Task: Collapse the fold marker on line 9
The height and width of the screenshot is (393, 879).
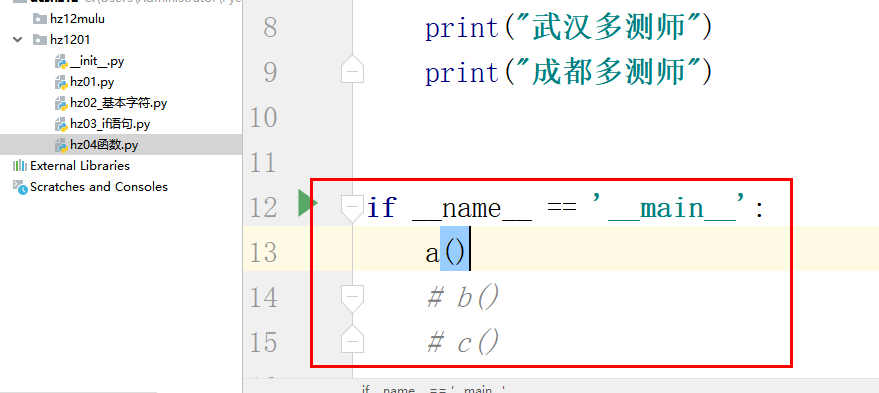Action: coord(353,70)
